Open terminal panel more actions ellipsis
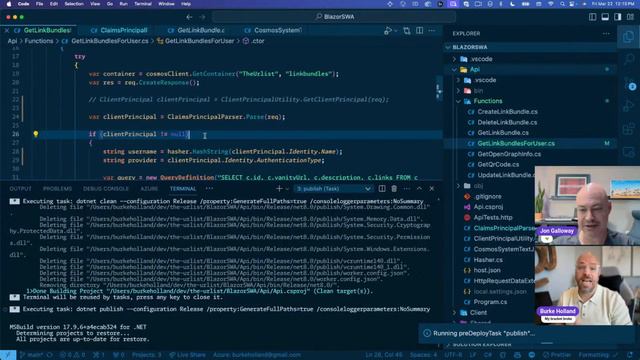Image resolution: width=640 pixels, height=360 pixels. pyautogui.click(x=407, y=189)
